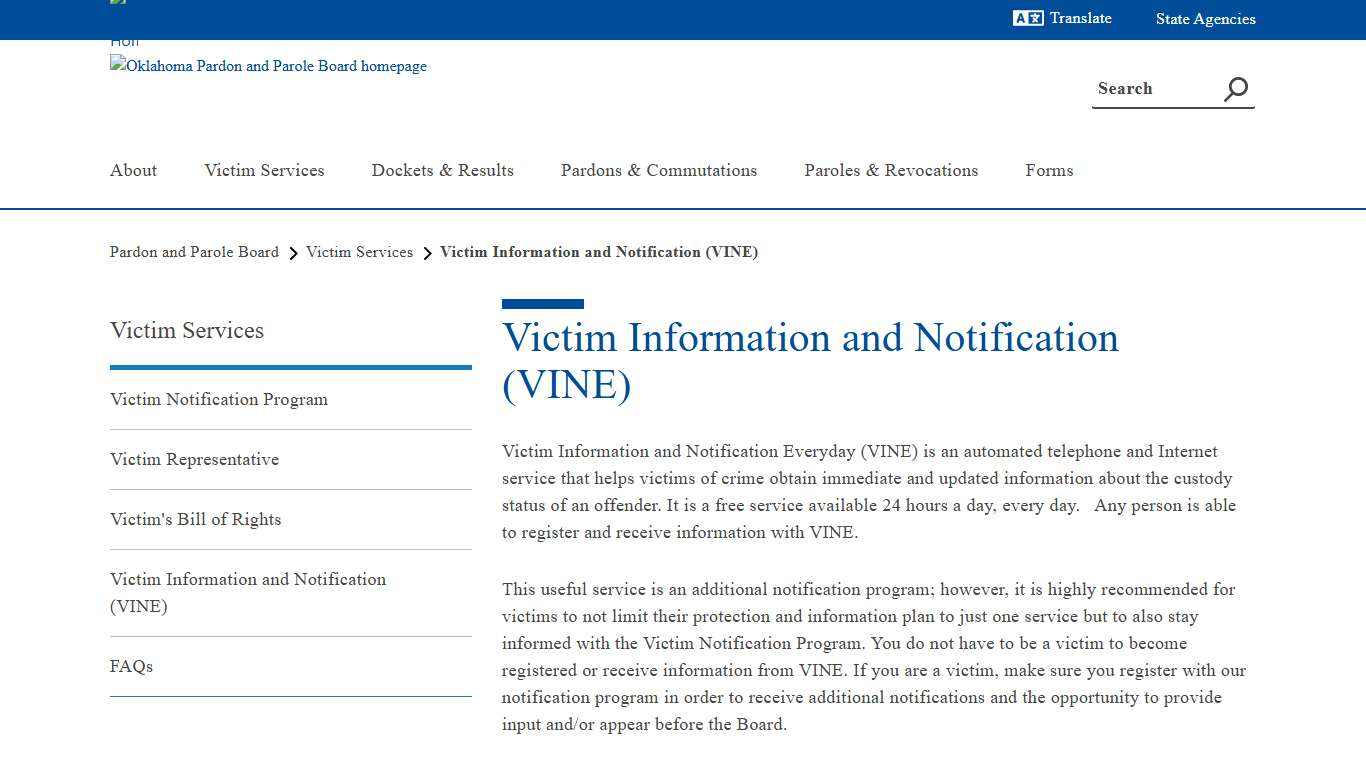Select Victim Notification Program in sidebar
This screenshot has width=1366, height=768.
[219, 399]
